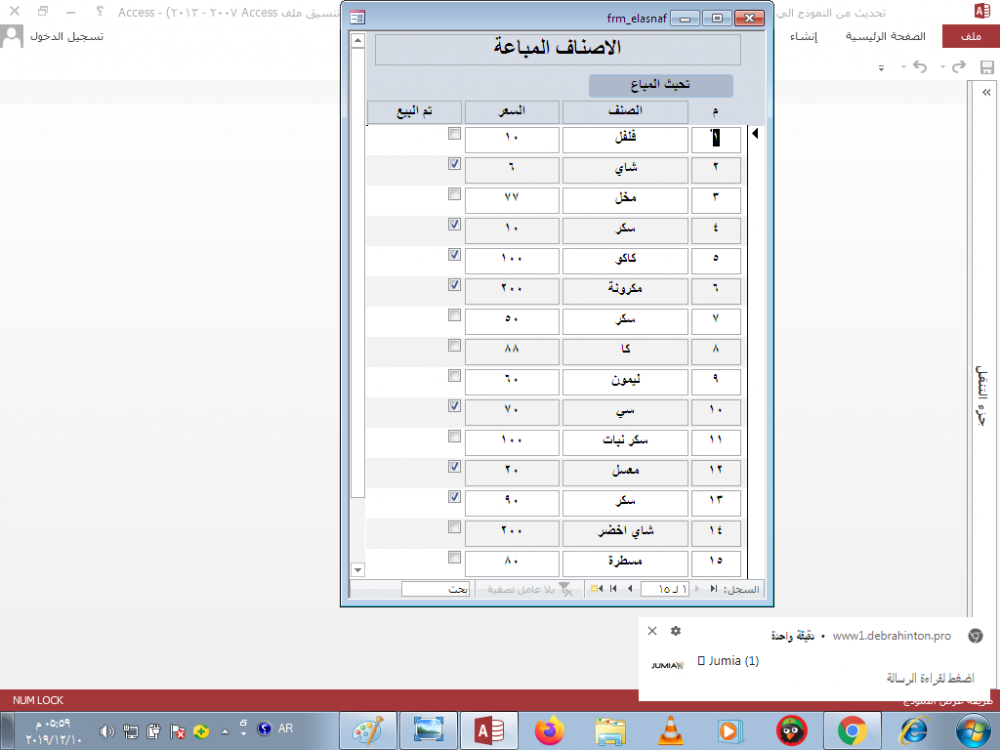Click the new blank record navigation icon
The image size is (1000, 750).
(x=596, y=590)
